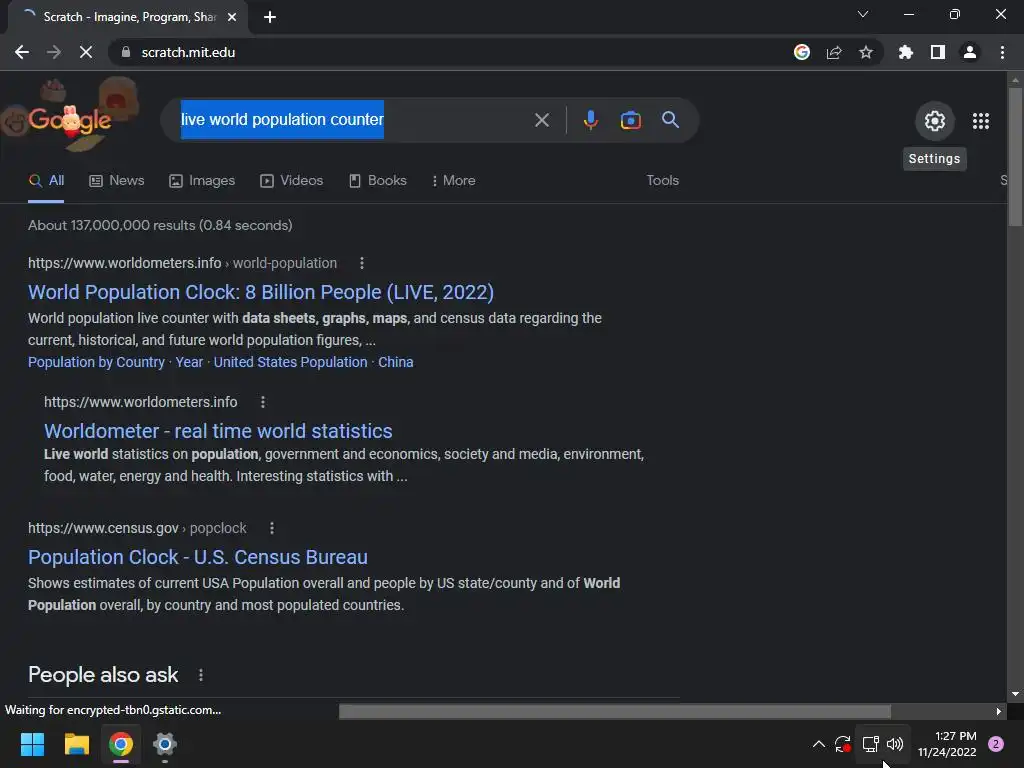
Task: Open the China sitelink
Action: point(396,362)
